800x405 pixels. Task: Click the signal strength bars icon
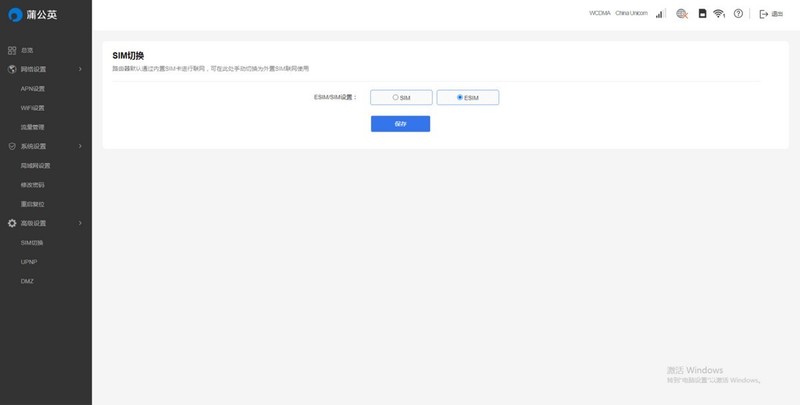[660, 14]
